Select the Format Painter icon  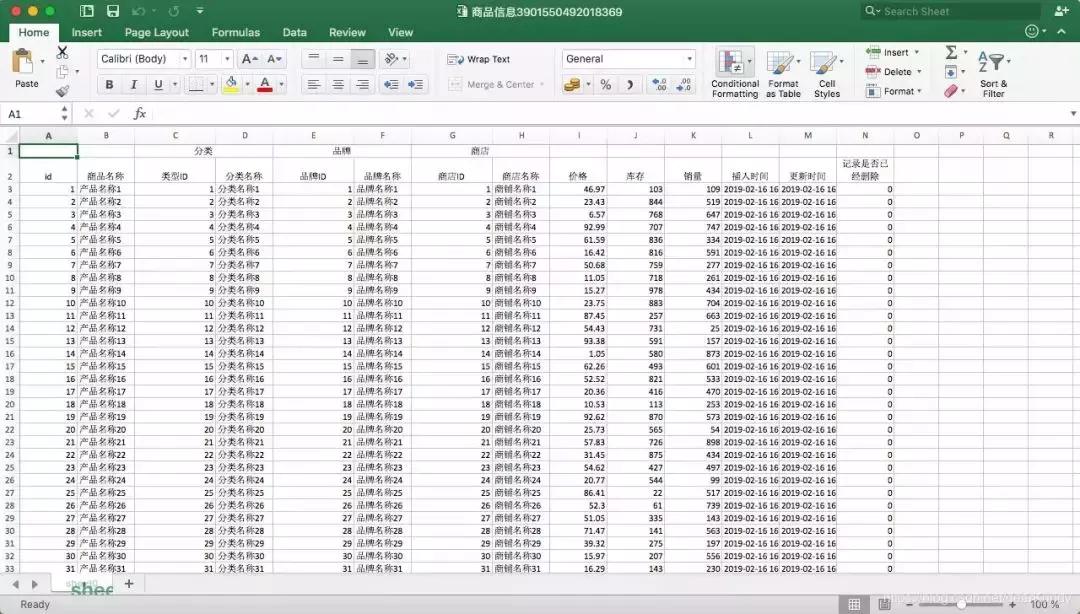coord(62,92)
